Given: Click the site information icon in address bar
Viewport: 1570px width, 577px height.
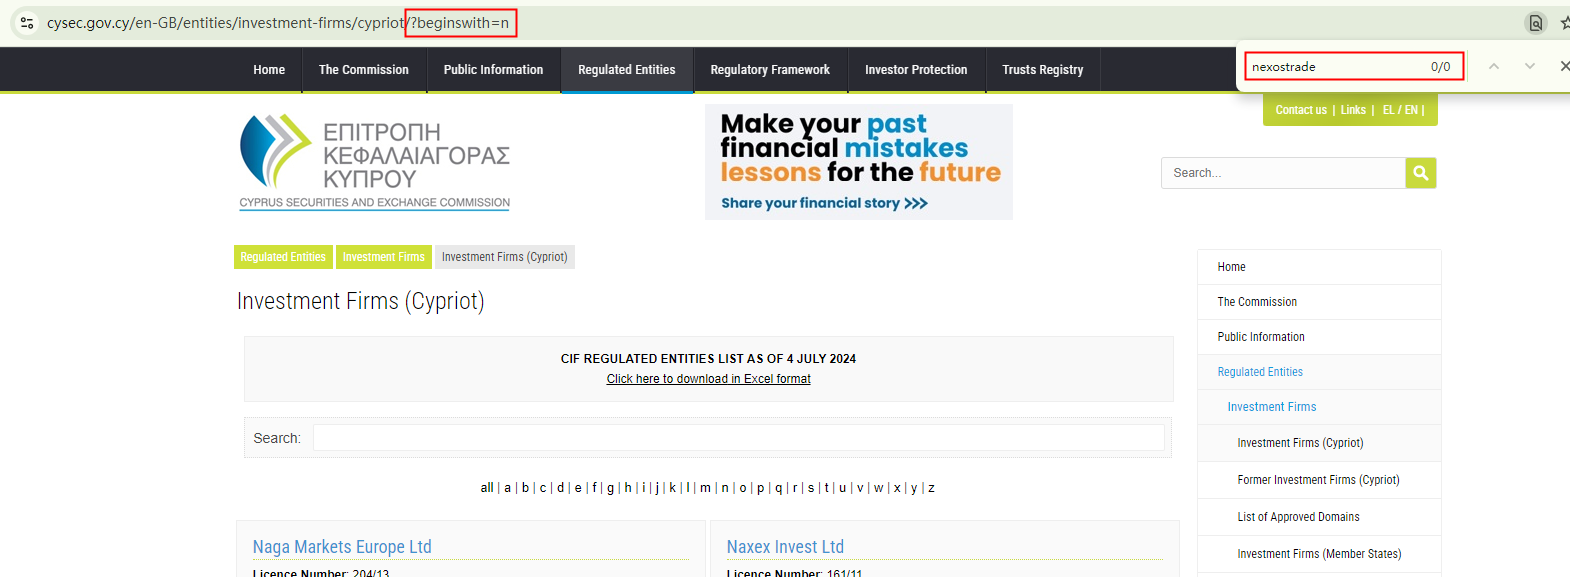Looking at the screenshot, I should tap(27, 22).
